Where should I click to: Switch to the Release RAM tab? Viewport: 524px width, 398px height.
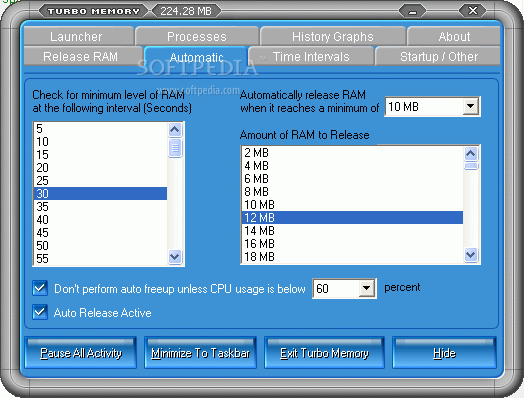[x=83, y=56]
